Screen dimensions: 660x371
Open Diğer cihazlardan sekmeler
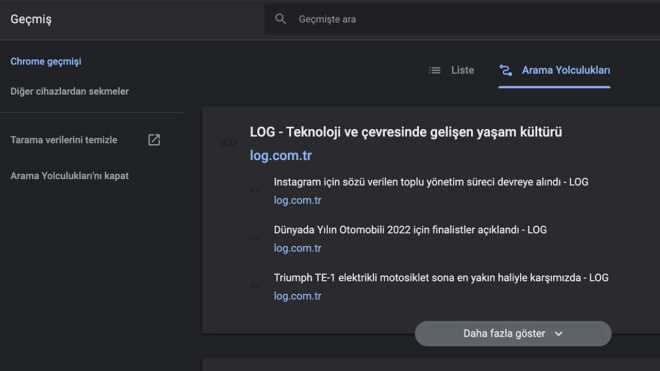[x=69, y=91]
